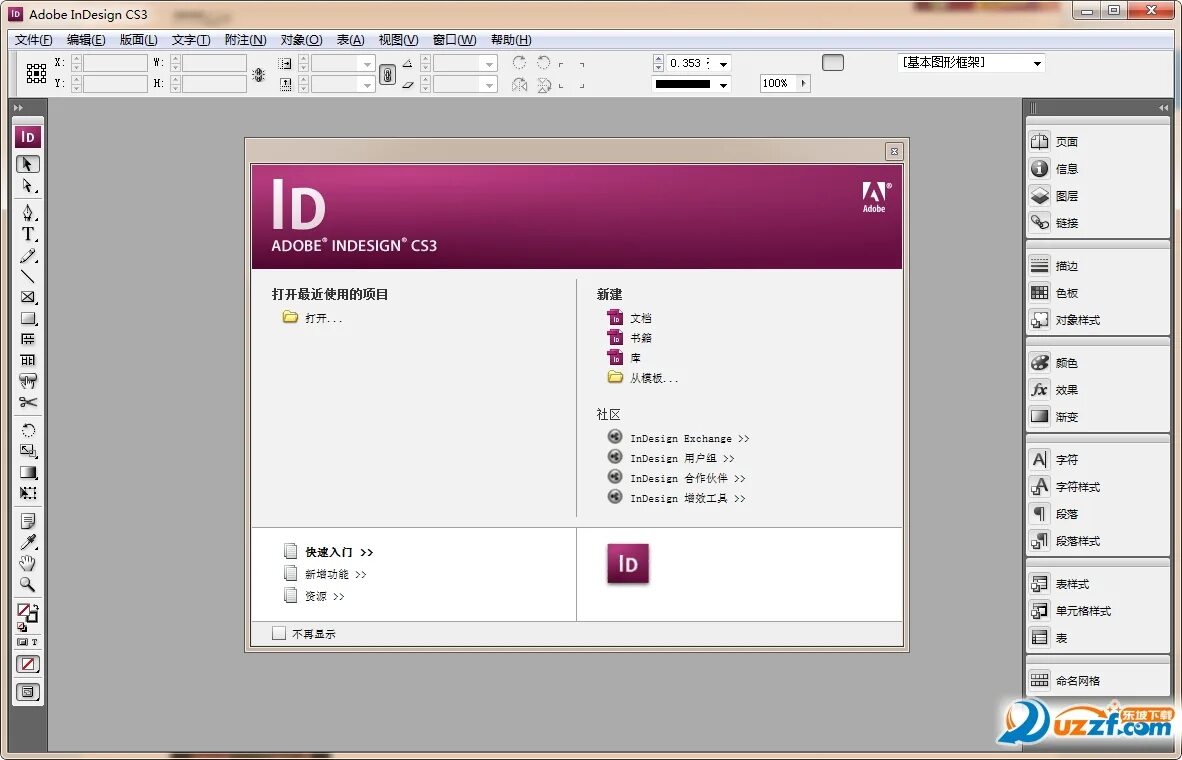
Task: Check the 不再显示 checkbox
Action: pos(279,632)
